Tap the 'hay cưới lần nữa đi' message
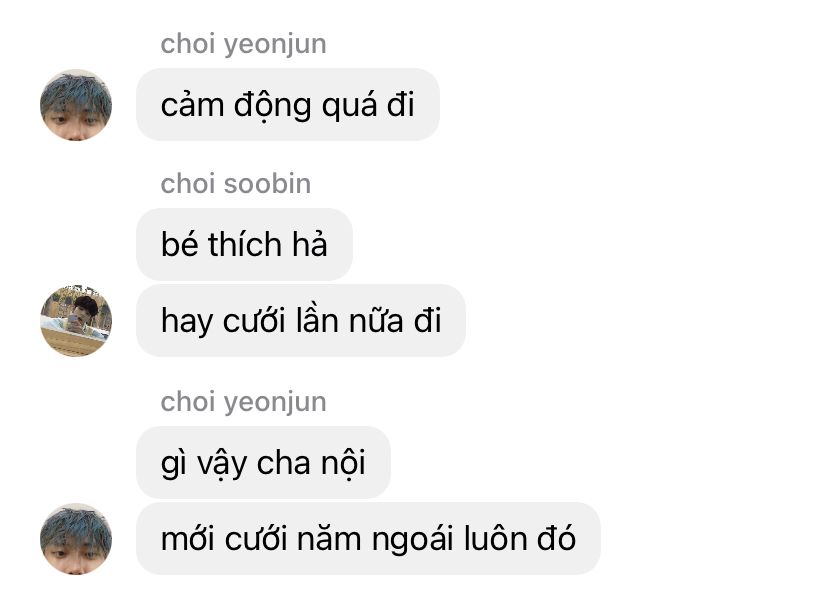This screenshot has width=828, height=590. pyautogui.click(x=301, y=321)
